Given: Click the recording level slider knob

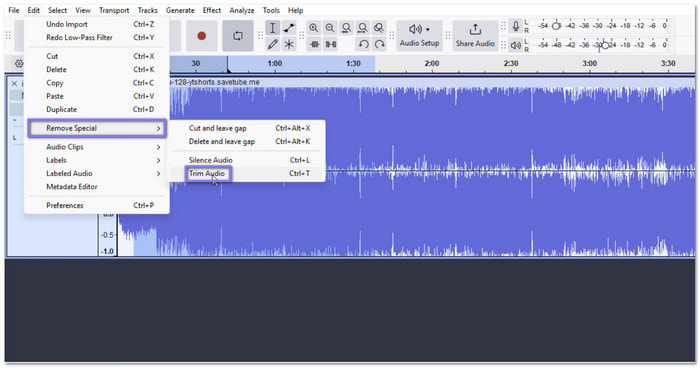Looking at the screenshot, I should coord(556,26).
